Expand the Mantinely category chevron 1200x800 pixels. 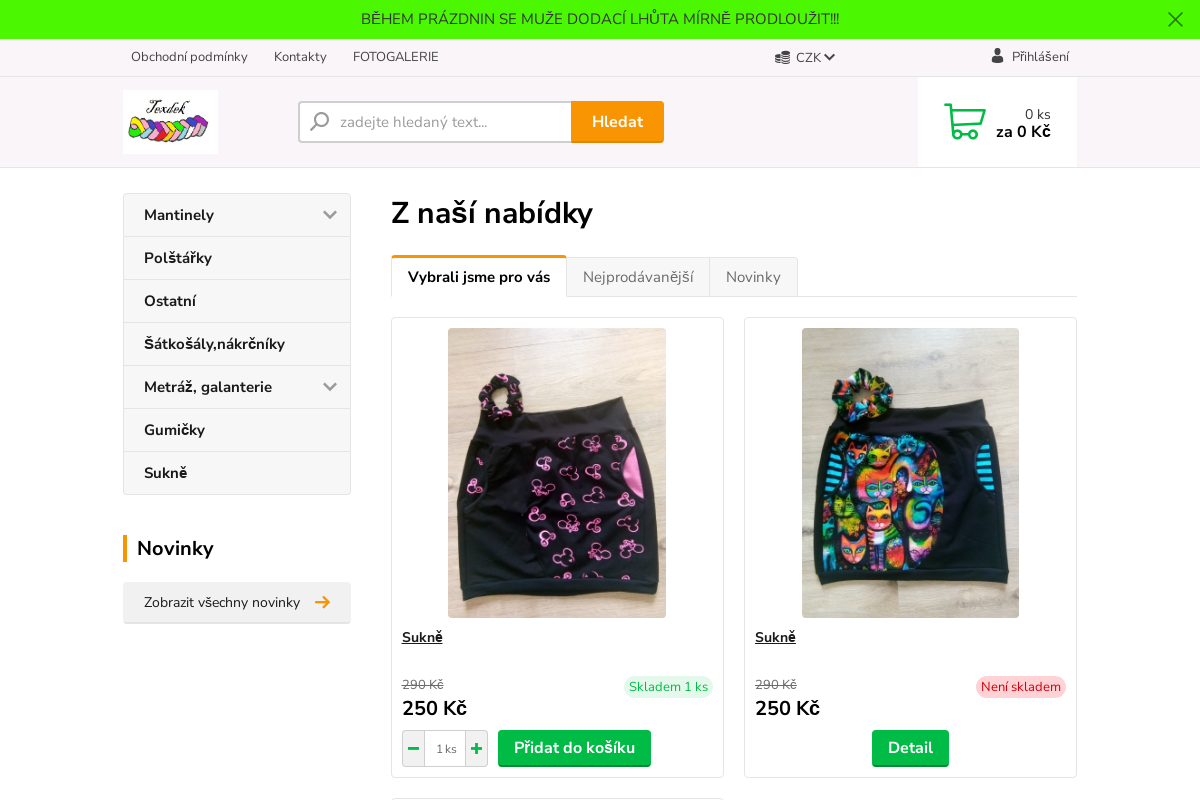click(329, 215)
